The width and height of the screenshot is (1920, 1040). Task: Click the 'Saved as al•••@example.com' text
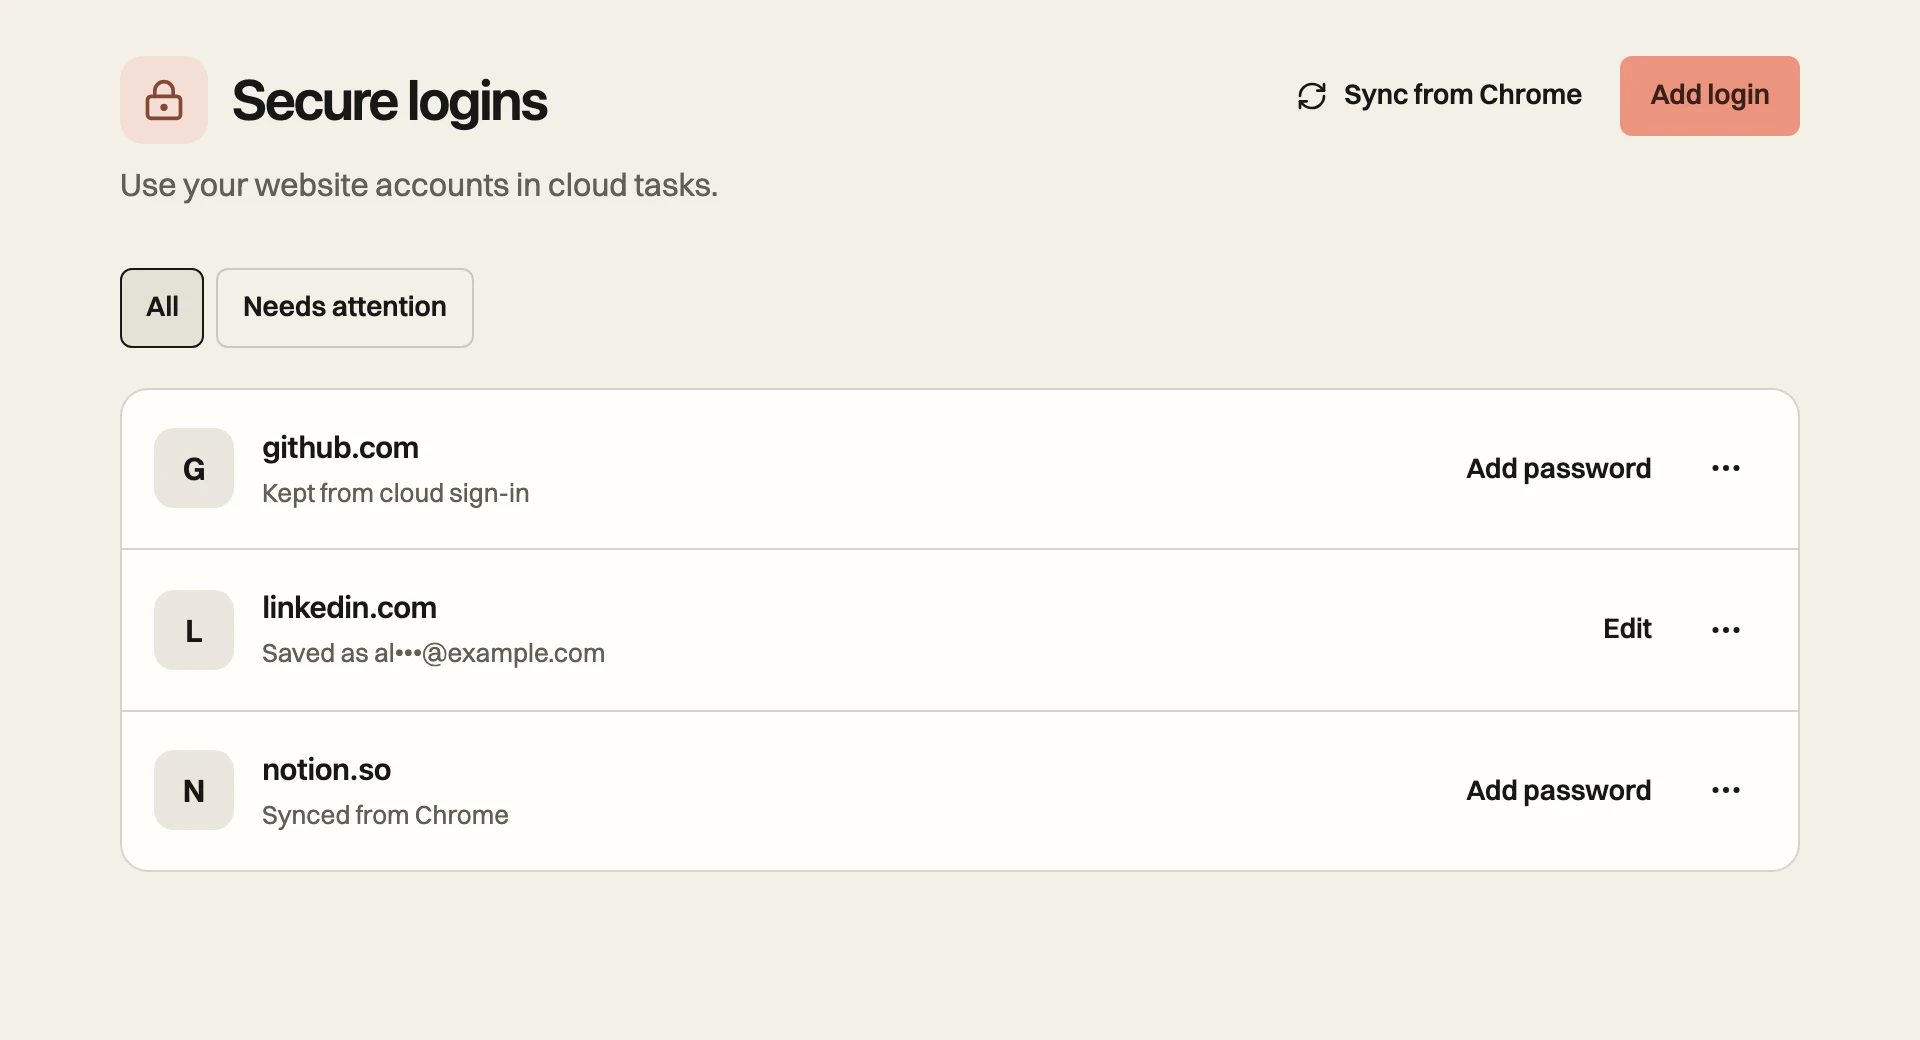click(x=433, y=654)
